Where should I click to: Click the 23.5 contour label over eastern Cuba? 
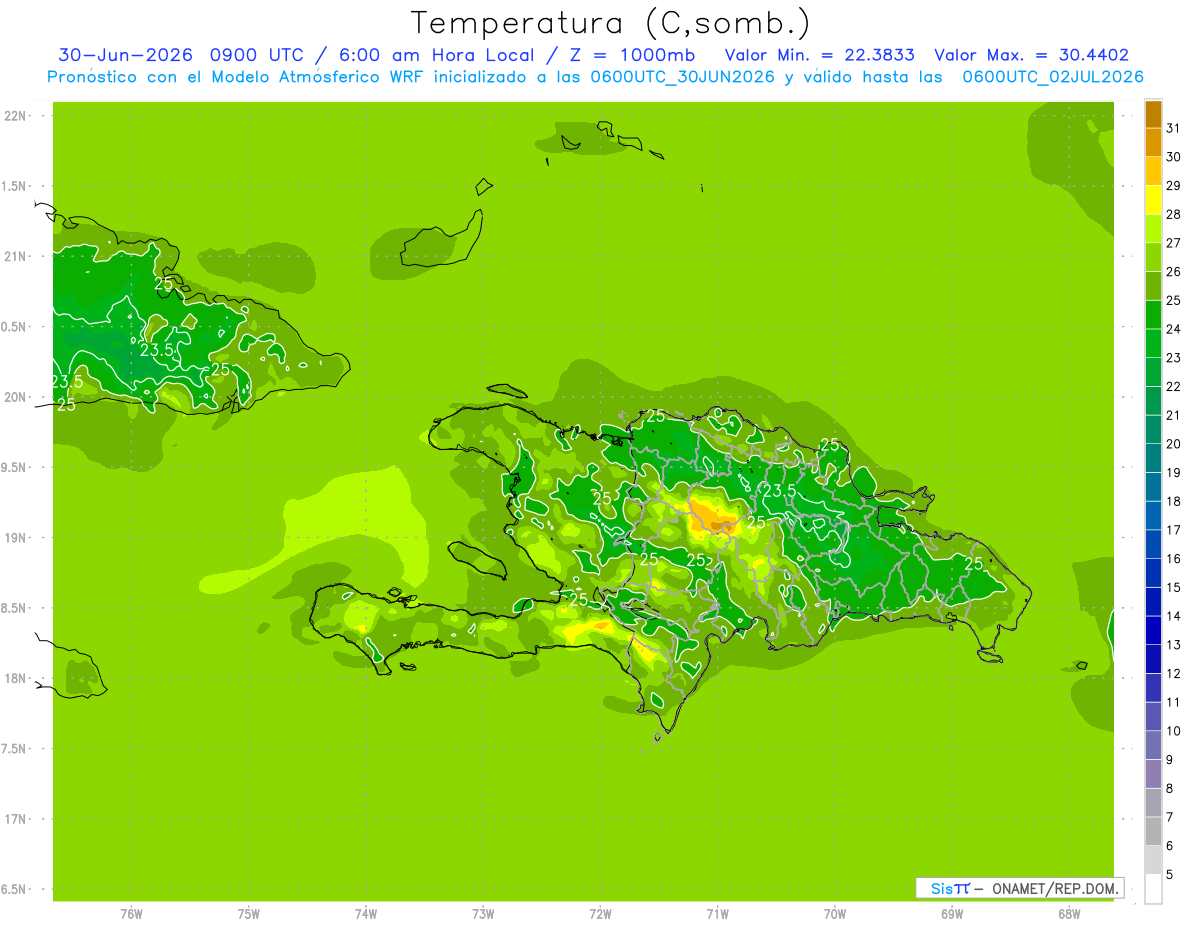coord(157,350)
